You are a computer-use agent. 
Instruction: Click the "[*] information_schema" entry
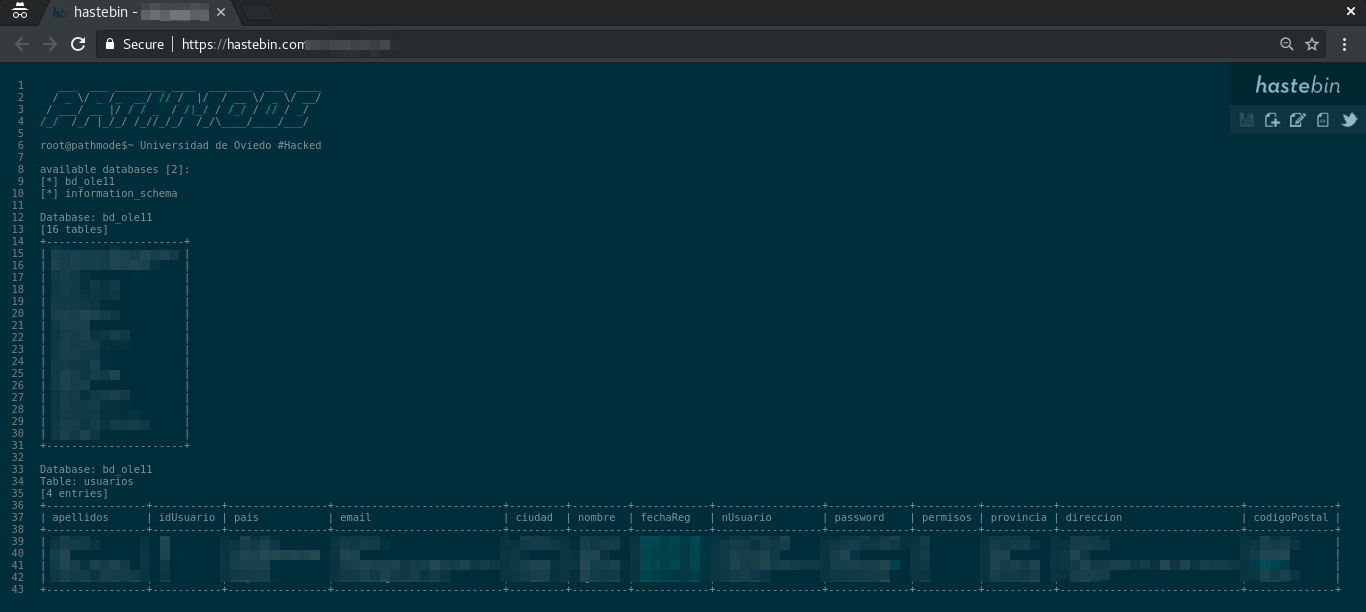109,193
